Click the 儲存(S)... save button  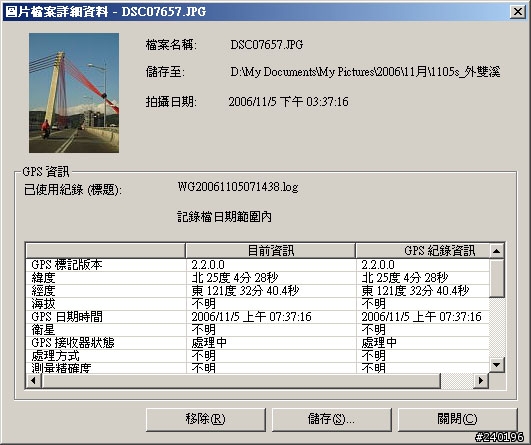point(331,419)
